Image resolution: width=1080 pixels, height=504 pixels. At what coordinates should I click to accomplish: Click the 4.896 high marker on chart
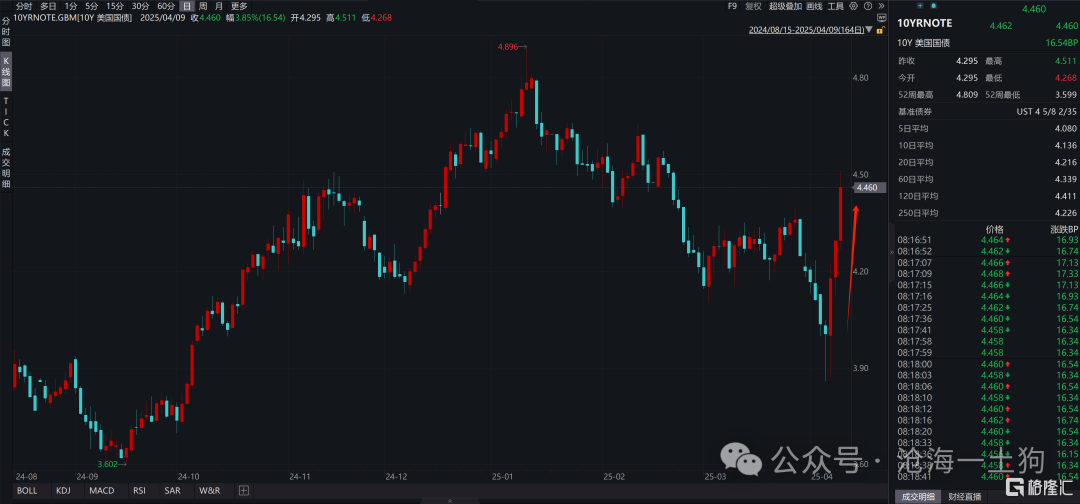512,47
